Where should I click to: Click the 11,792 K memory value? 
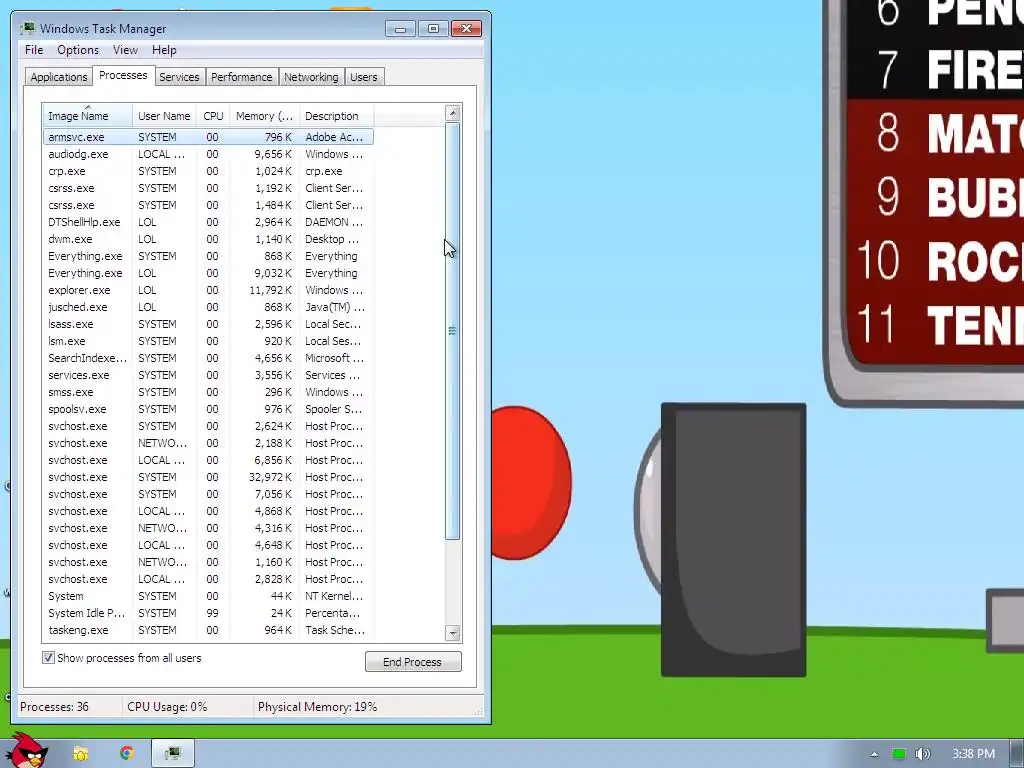tap(270, 290)
